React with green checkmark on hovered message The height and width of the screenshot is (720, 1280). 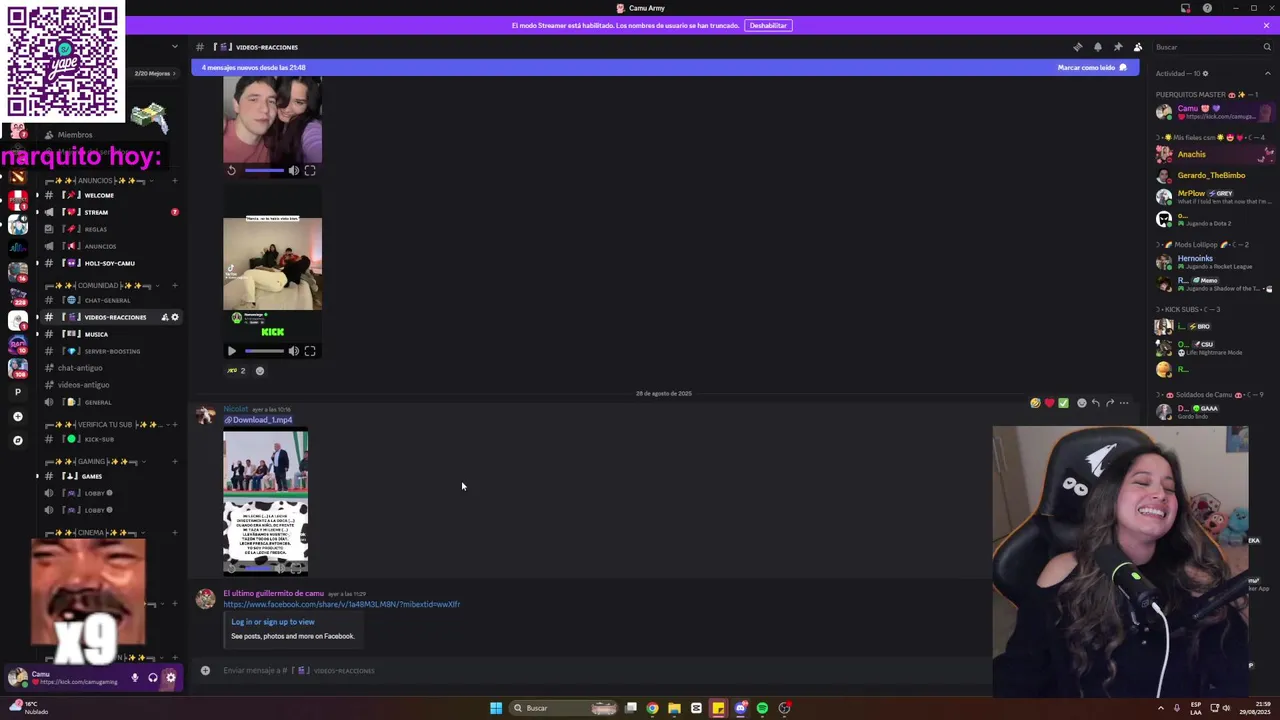coord(1063,403)
